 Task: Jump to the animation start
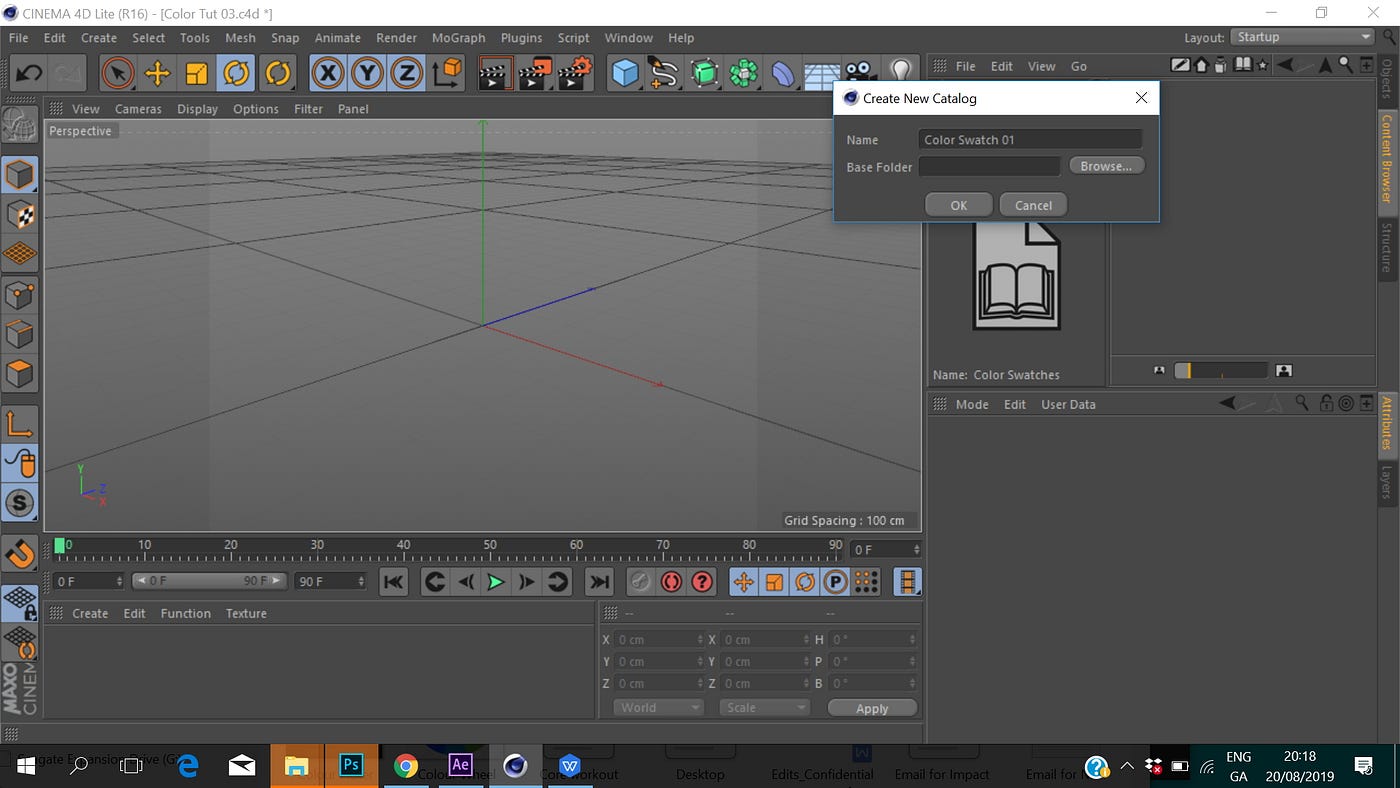pos(393,581)
